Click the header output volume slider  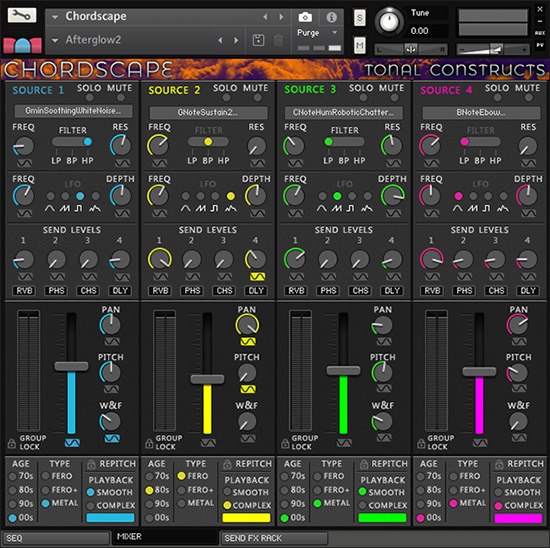(492, 50)
